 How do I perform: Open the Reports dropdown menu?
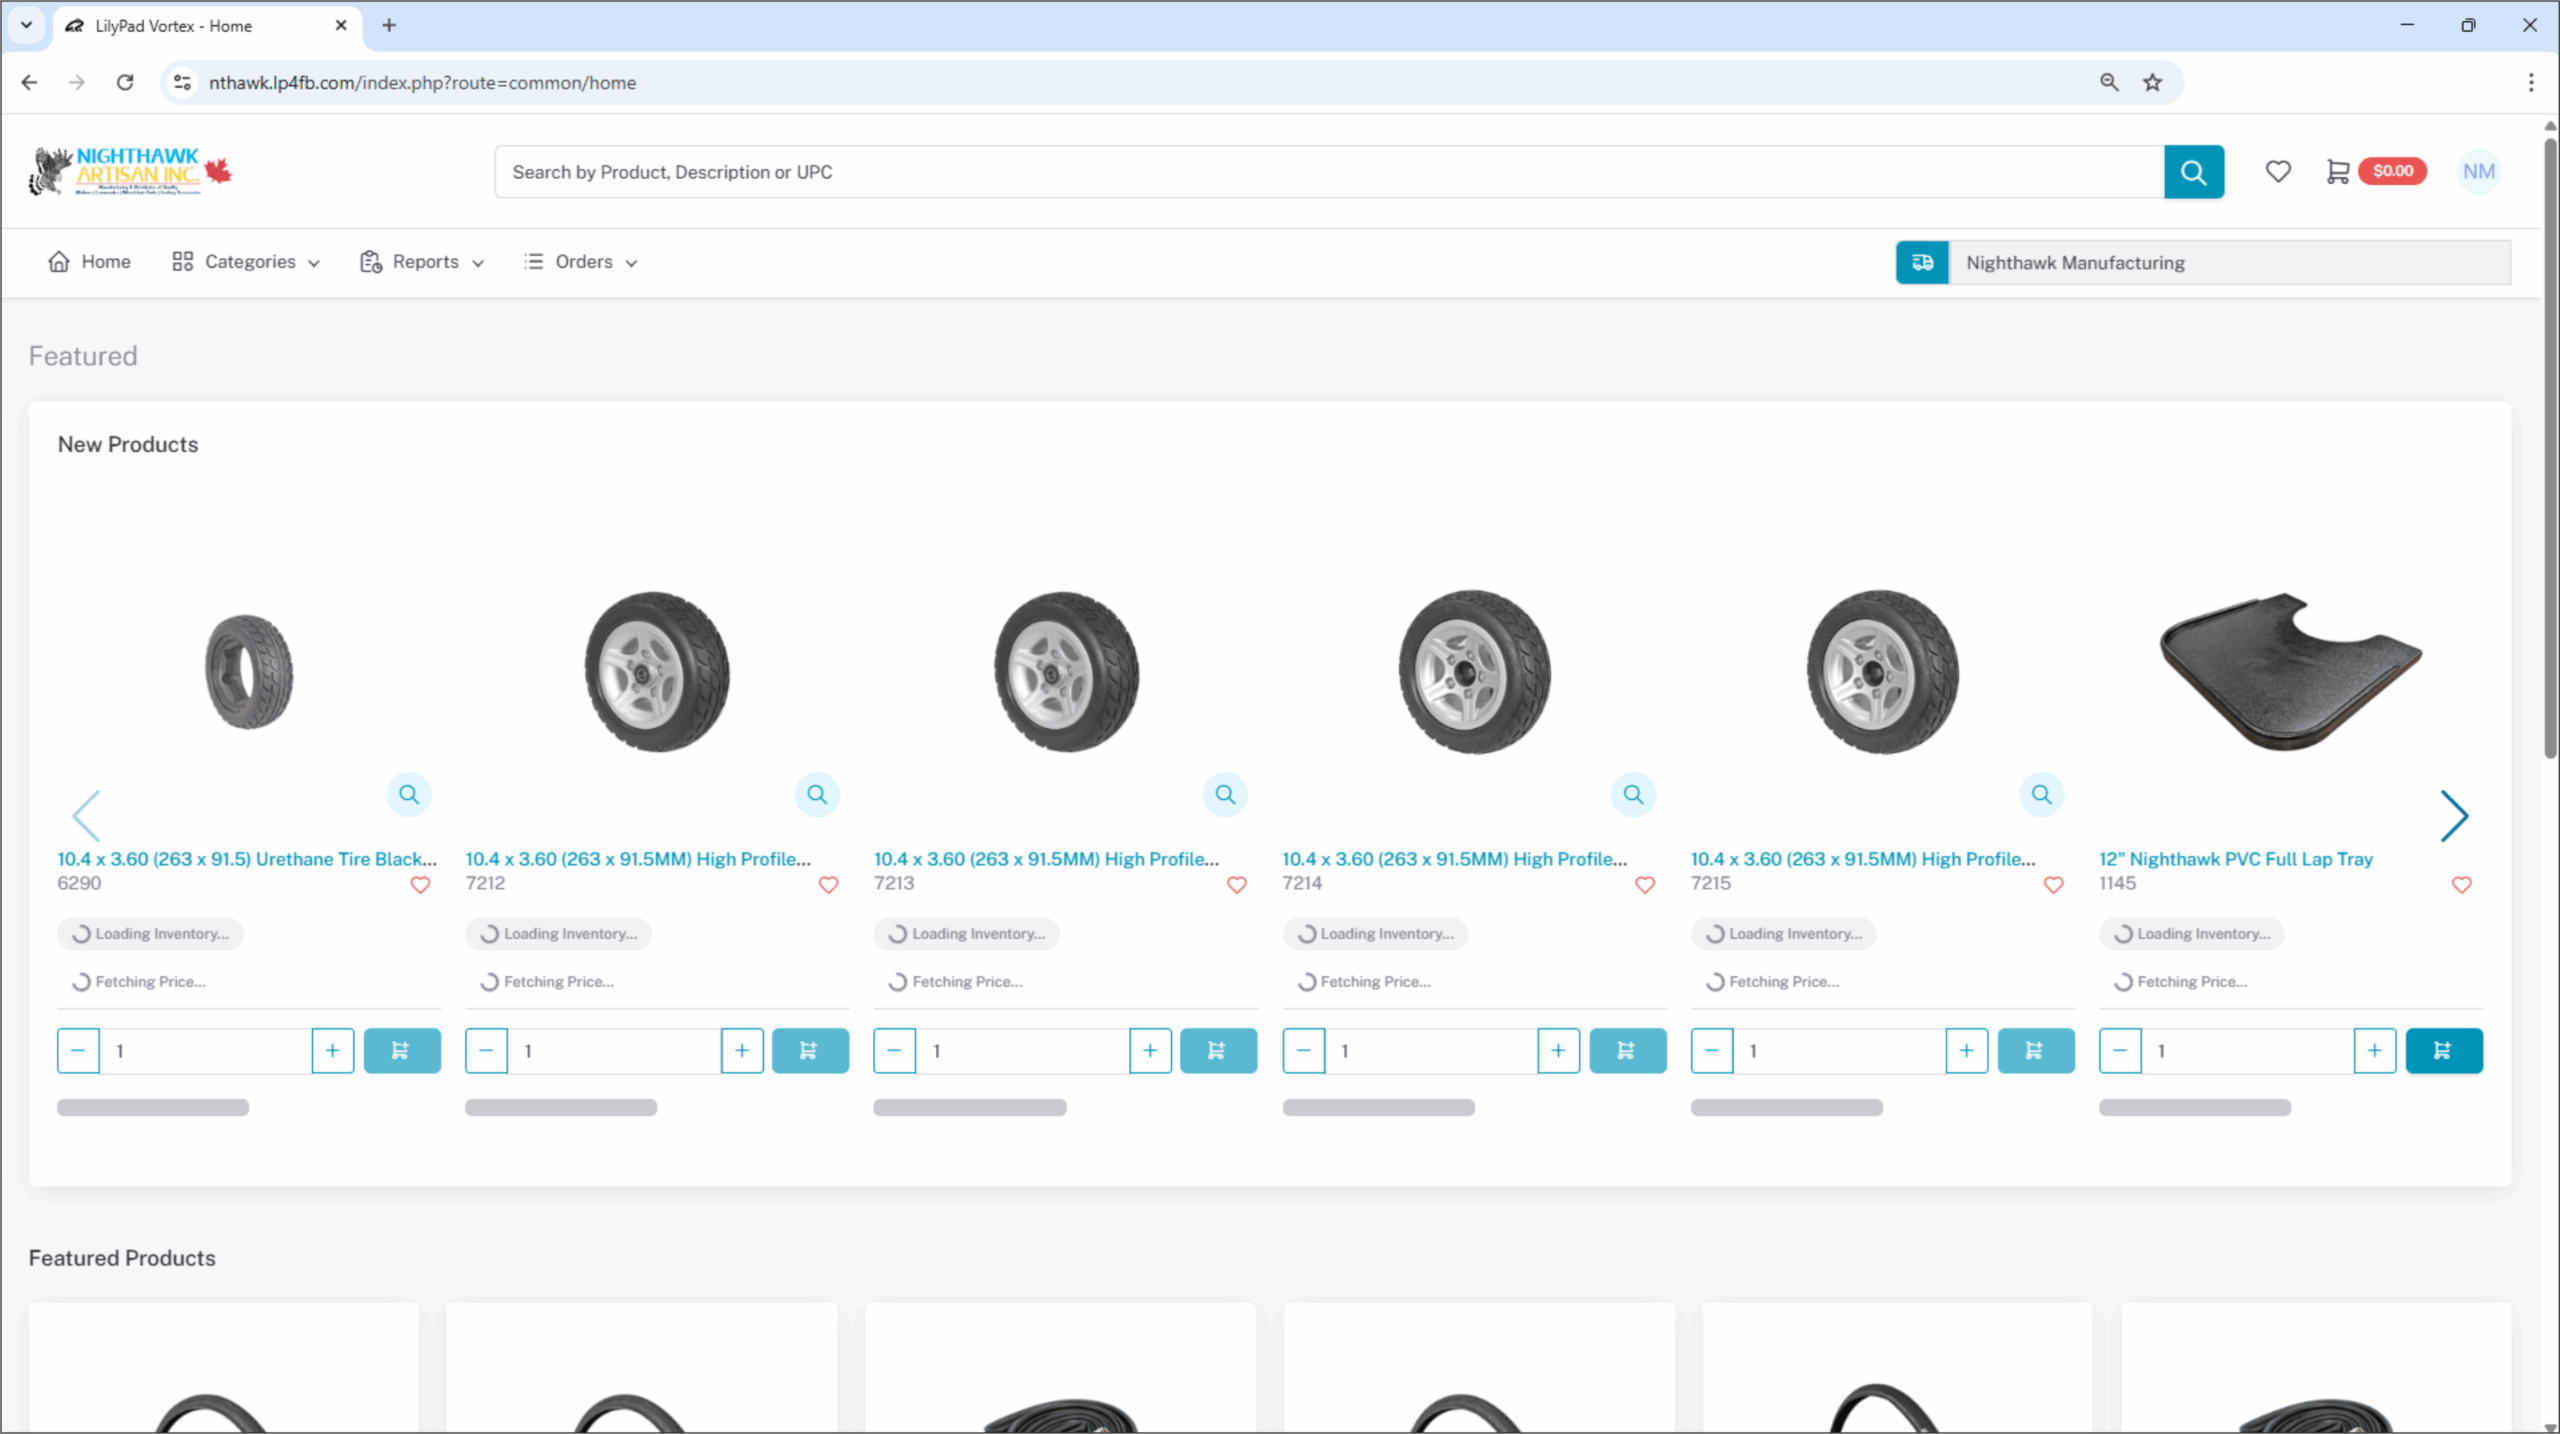[422, 262]
